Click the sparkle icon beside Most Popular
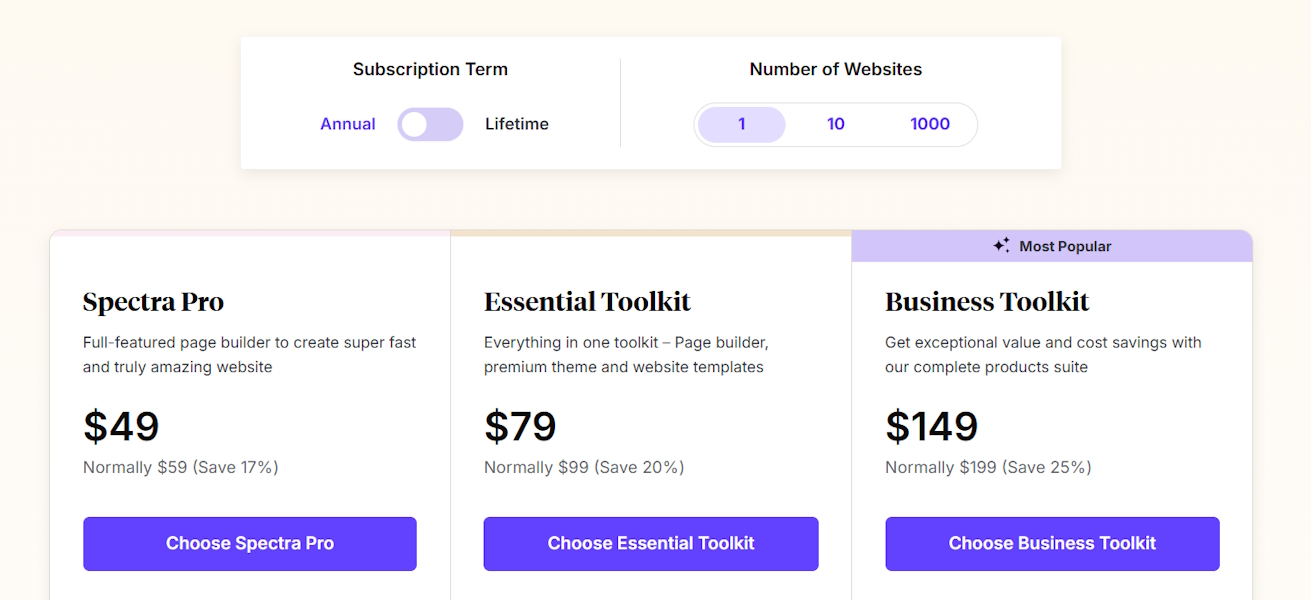The height and width of the screenshot is (600, 1311). pos(1001,245)
